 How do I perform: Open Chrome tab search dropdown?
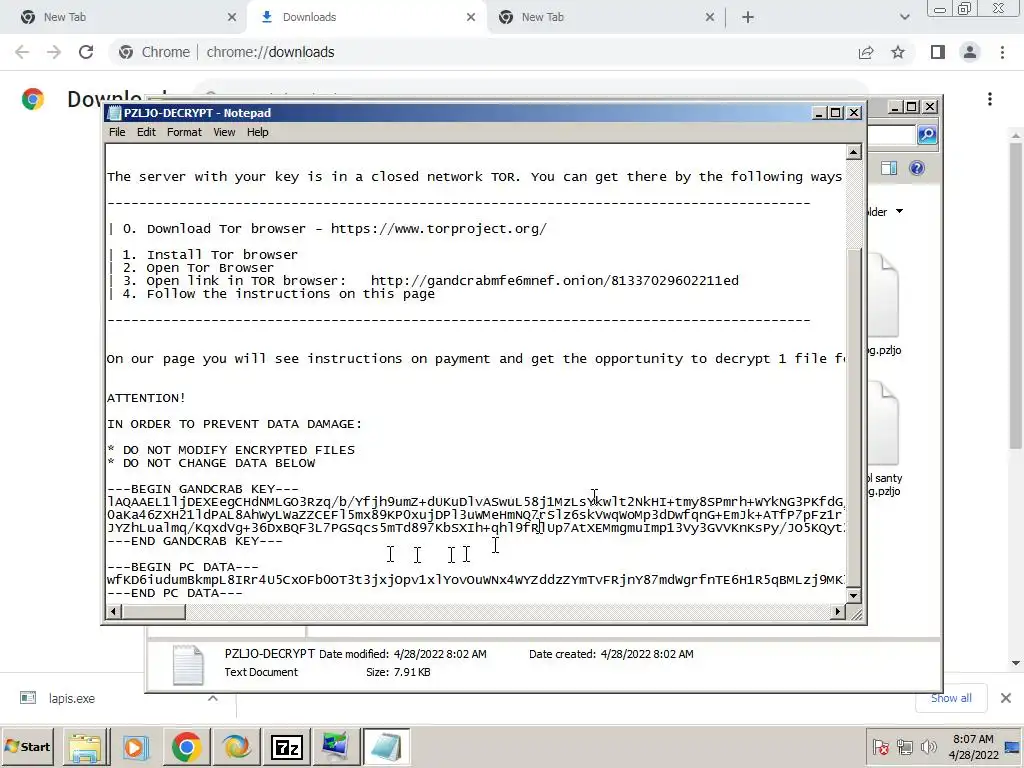click(904, 18)
